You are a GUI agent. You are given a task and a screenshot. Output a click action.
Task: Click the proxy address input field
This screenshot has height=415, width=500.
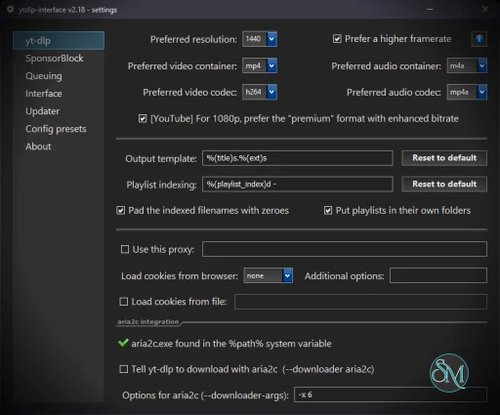click(x=344, y=249)
